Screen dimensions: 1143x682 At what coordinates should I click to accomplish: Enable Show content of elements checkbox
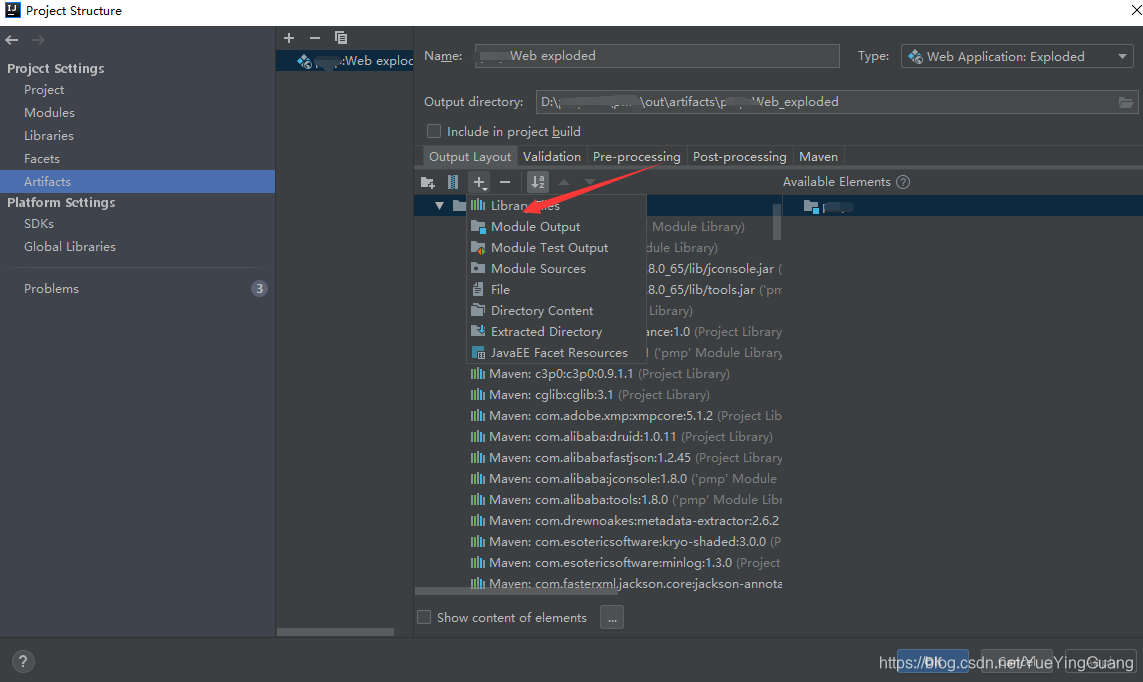424,617
